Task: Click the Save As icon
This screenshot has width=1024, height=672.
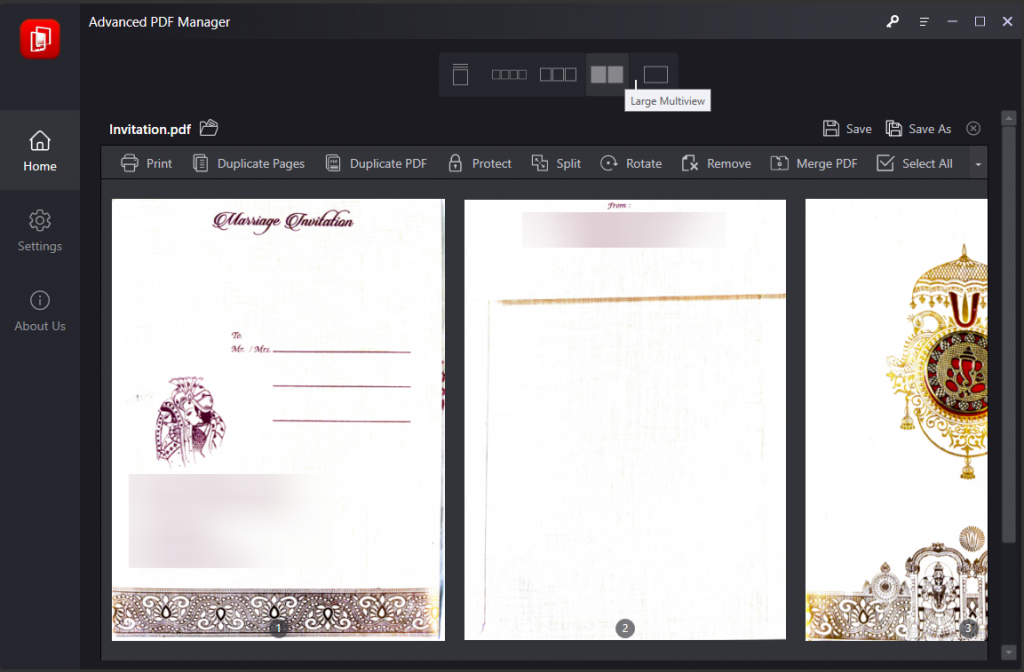Action: click(918, 128)
